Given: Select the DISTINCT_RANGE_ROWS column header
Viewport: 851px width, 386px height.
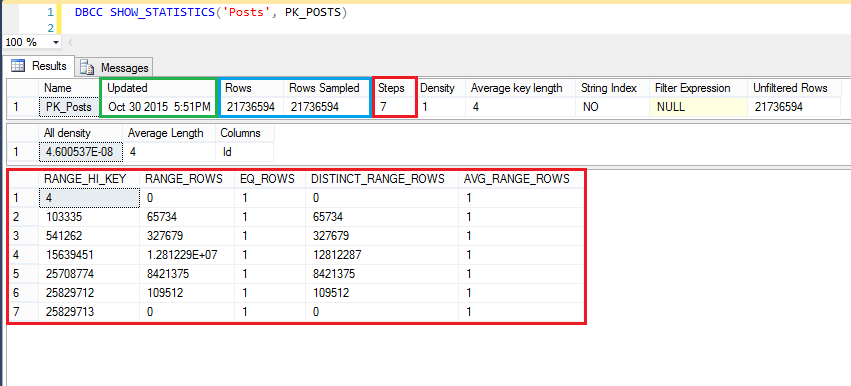Looking at the screenshot, I should coord(382,180).
